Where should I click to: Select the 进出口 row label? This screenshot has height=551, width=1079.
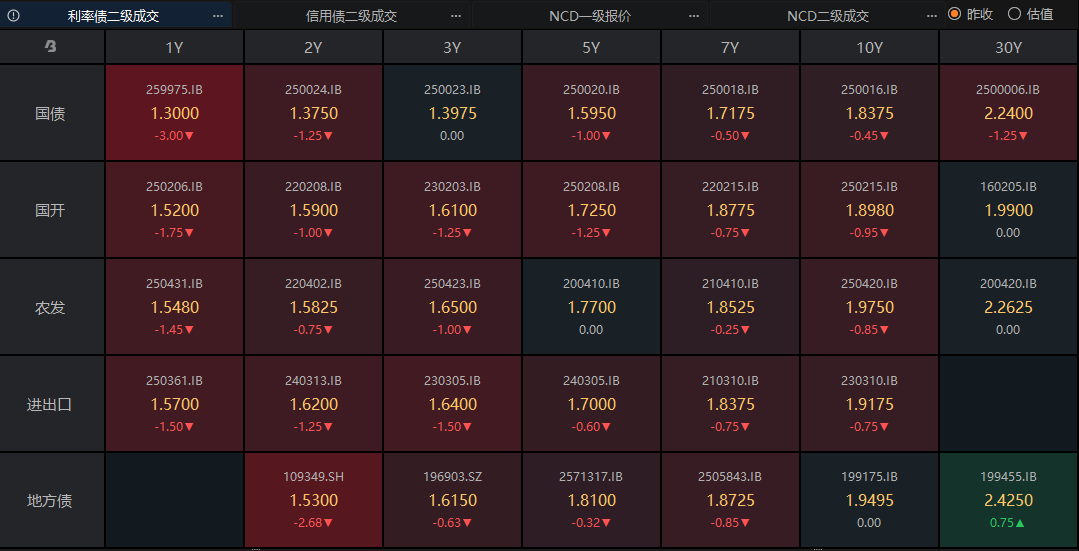(51, 404)
